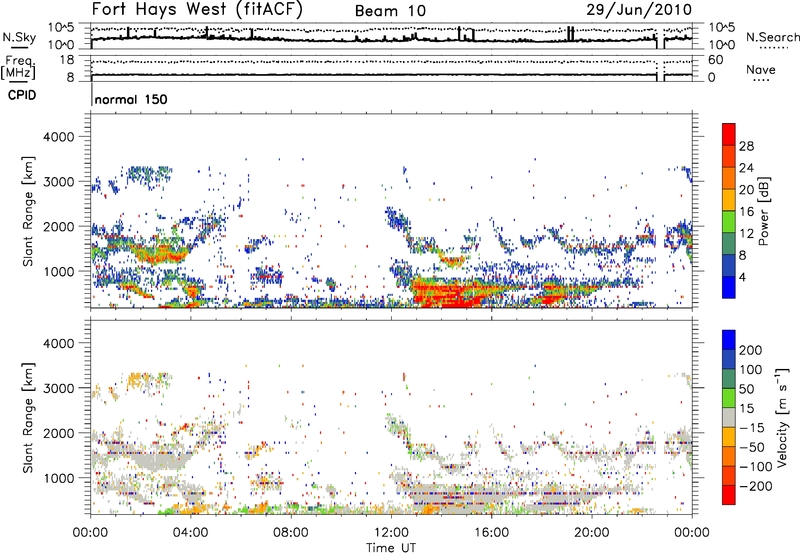Click the lowest blue segment of power colorbar
The image size is (800, 554).
coord(729,287)
